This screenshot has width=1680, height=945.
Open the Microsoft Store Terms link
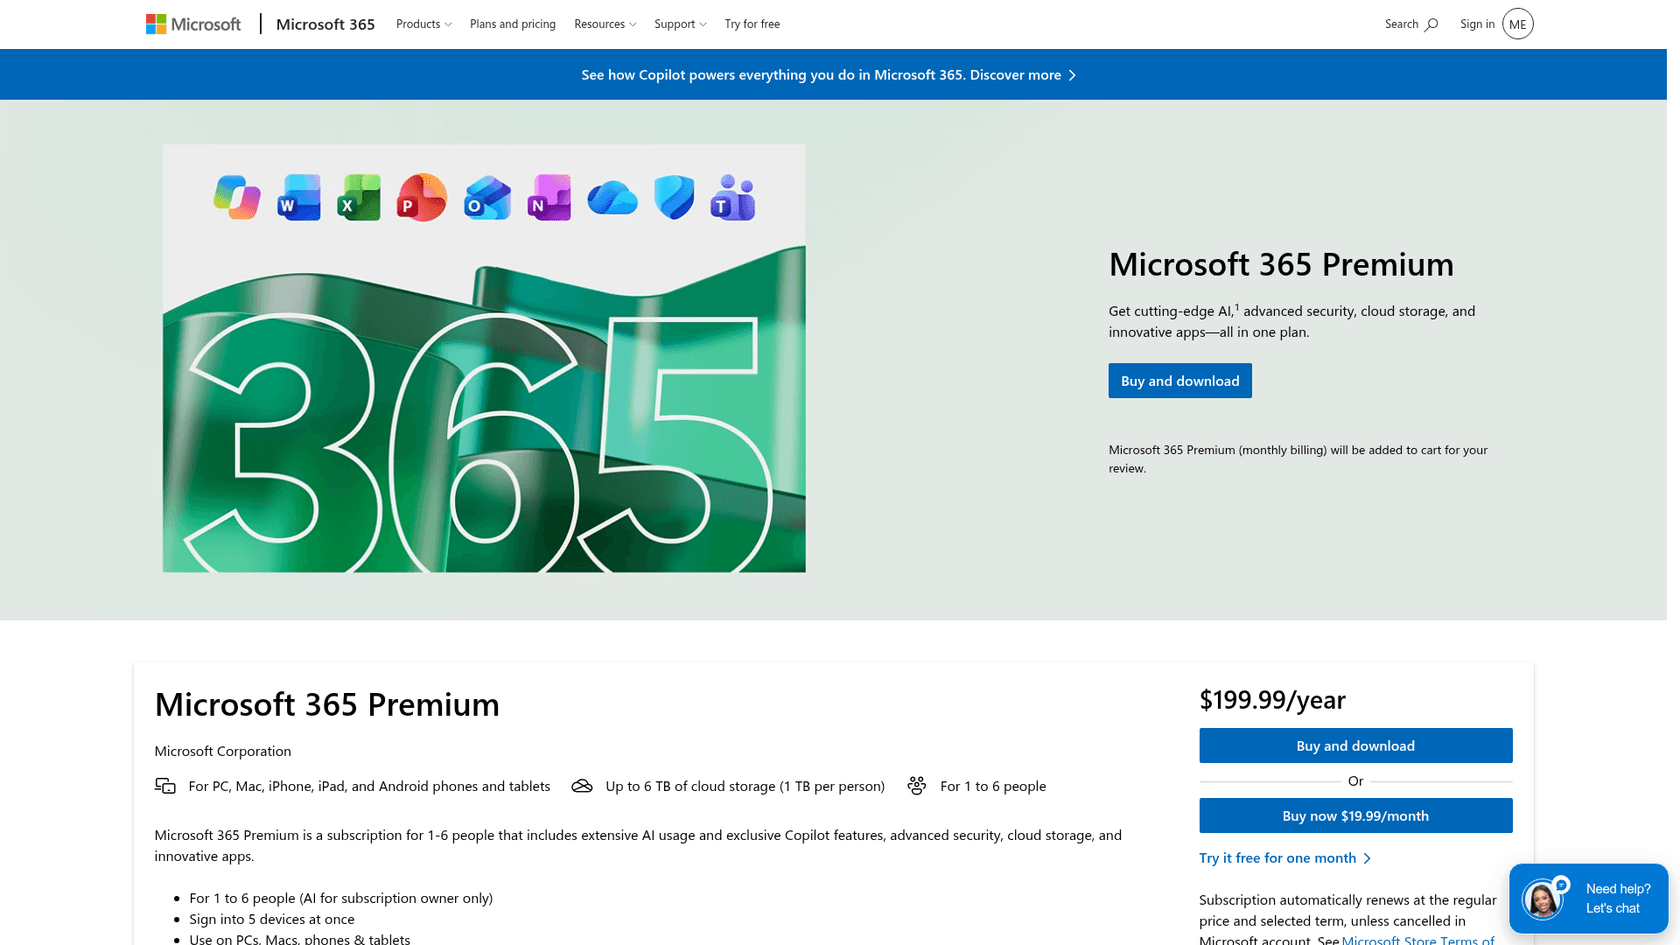pyautogui.click(x=1418, y=939)
